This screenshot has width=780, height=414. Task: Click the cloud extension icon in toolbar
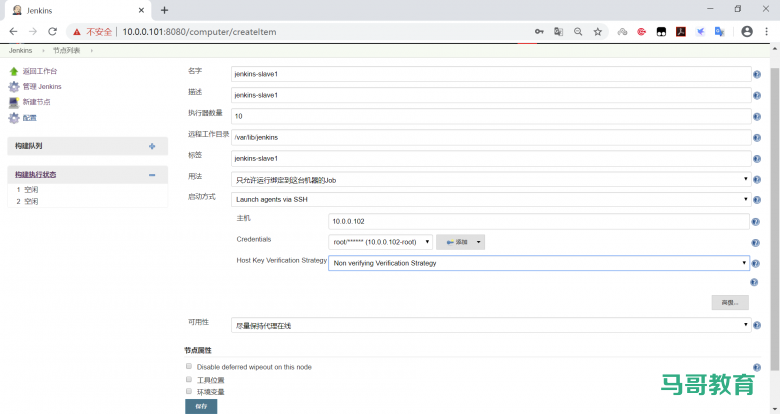(622, 31)
